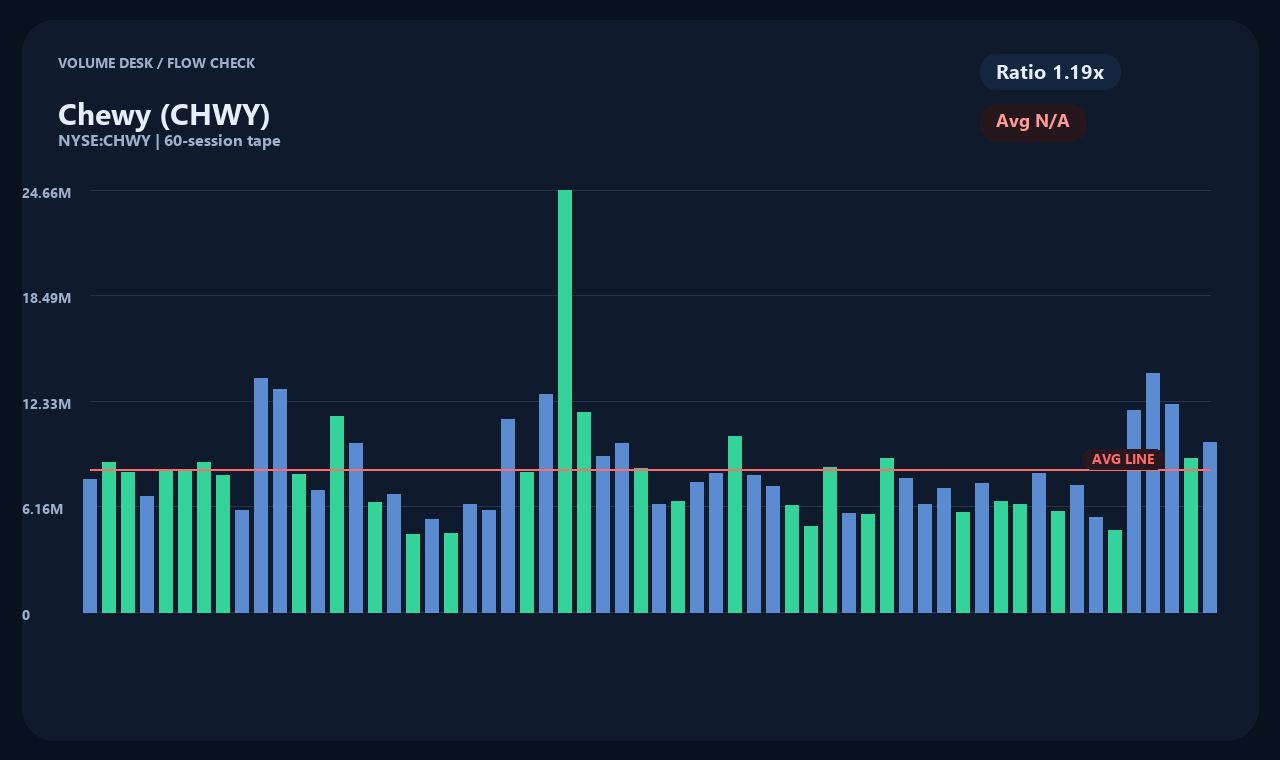Select the NYSE:CHWY 60-session tape subtitle
This screenshot has width=1280, height=760.
click(169, 141)
